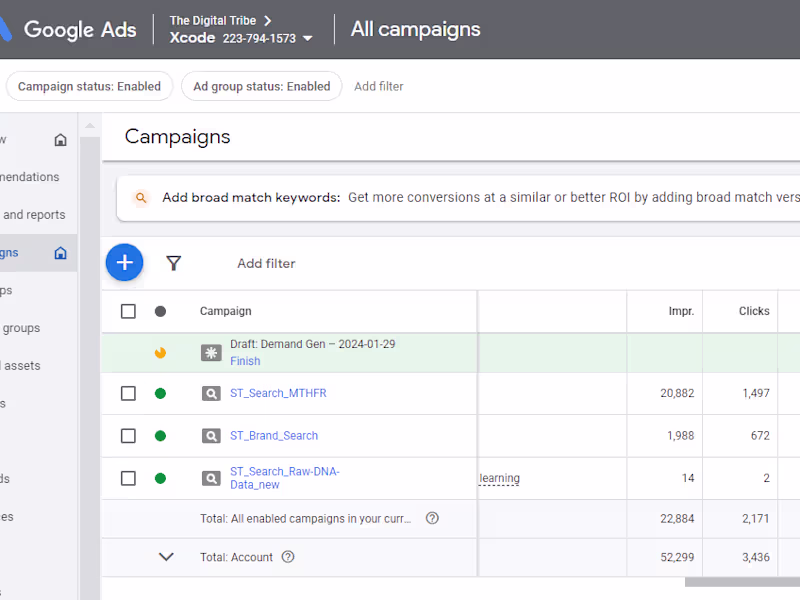Click the magnifier icon in broad match recommendation
The width and height of the screenshot is (800, 600).
coord(141,197)
